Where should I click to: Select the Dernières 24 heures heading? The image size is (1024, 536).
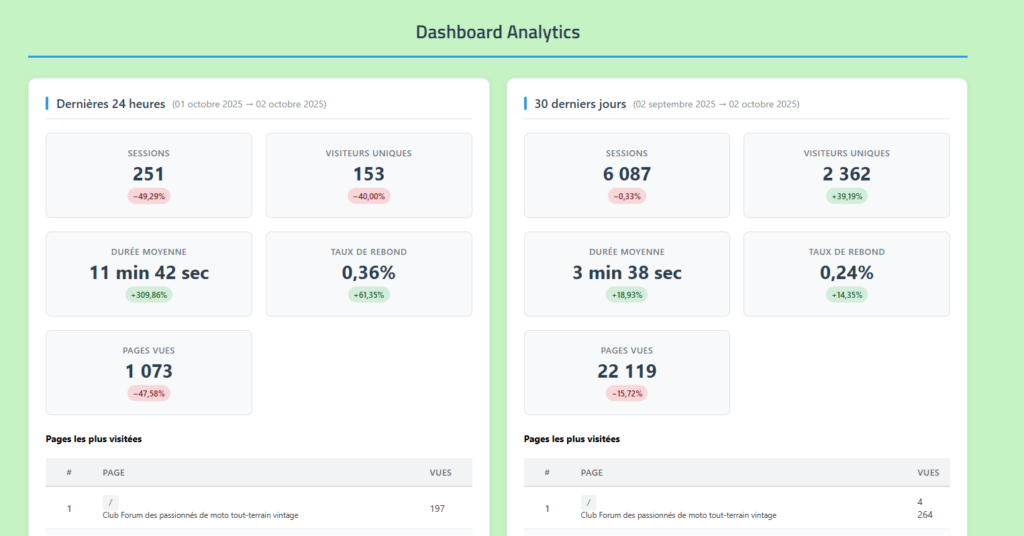pos(110,104)
